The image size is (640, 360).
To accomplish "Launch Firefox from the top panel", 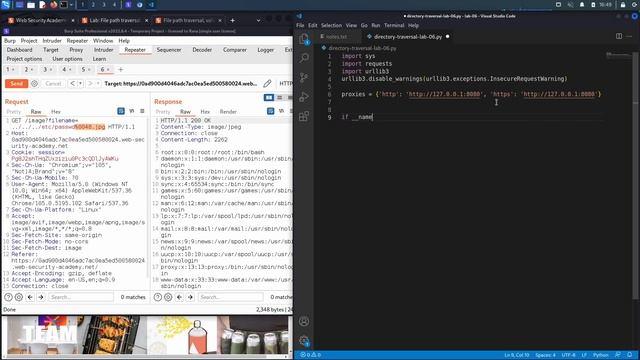I will (53, 5).
